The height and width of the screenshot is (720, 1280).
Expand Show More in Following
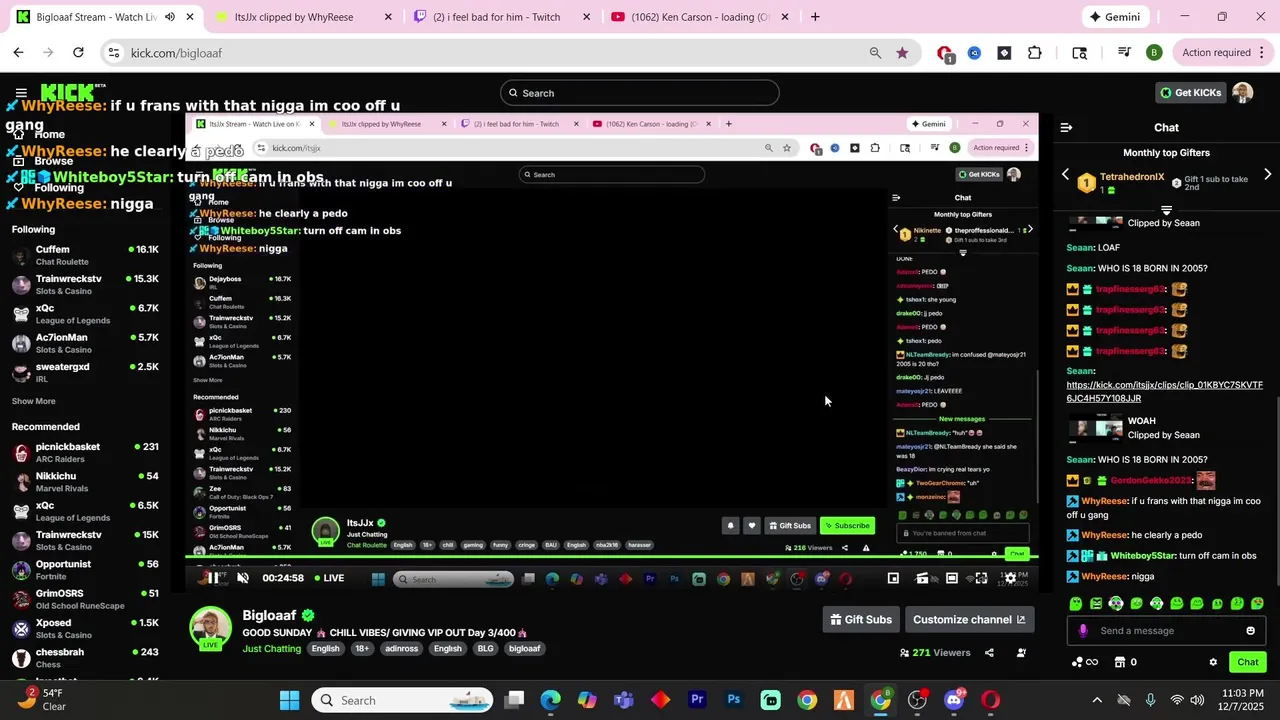click(x=34, y=401)
